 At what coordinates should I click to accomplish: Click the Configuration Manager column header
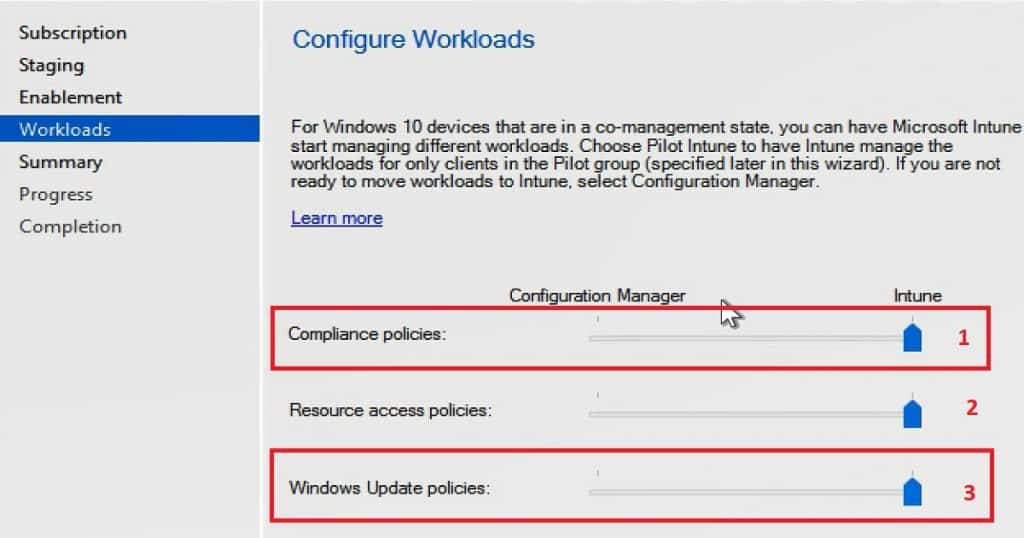coord(597,295)
